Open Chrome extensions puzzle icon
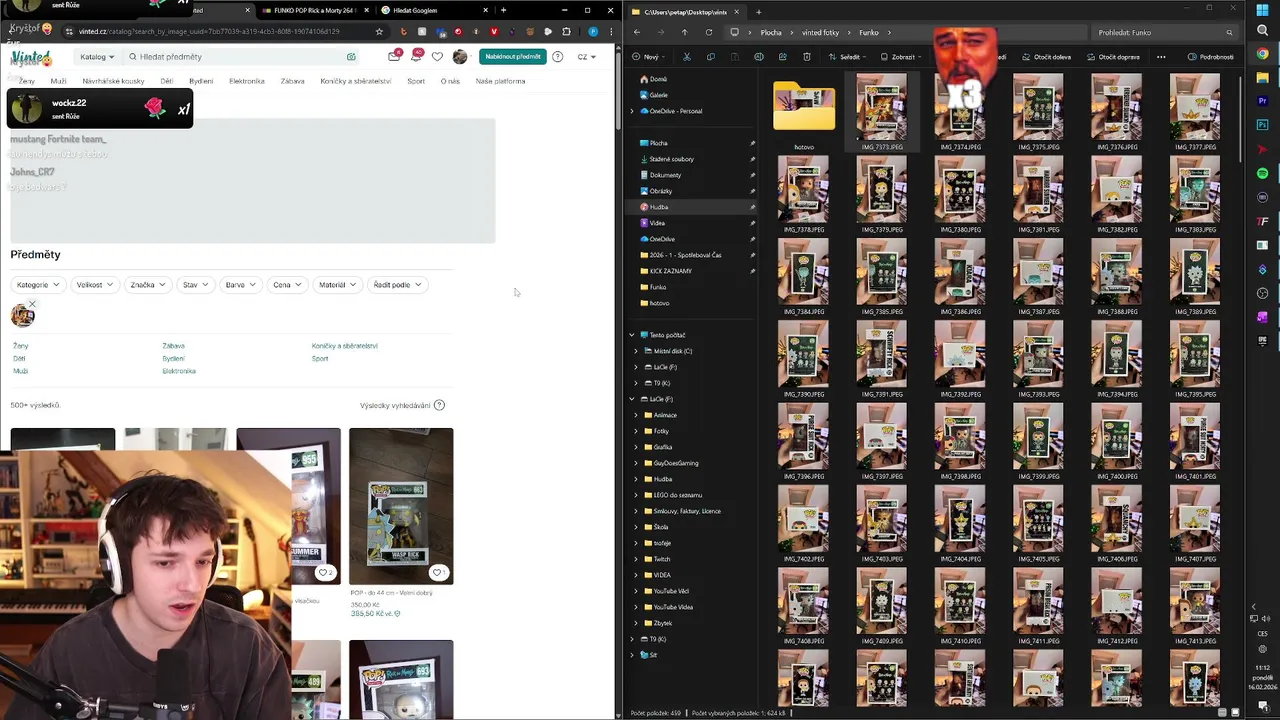Screen dimensions: 1280x720 567,32
